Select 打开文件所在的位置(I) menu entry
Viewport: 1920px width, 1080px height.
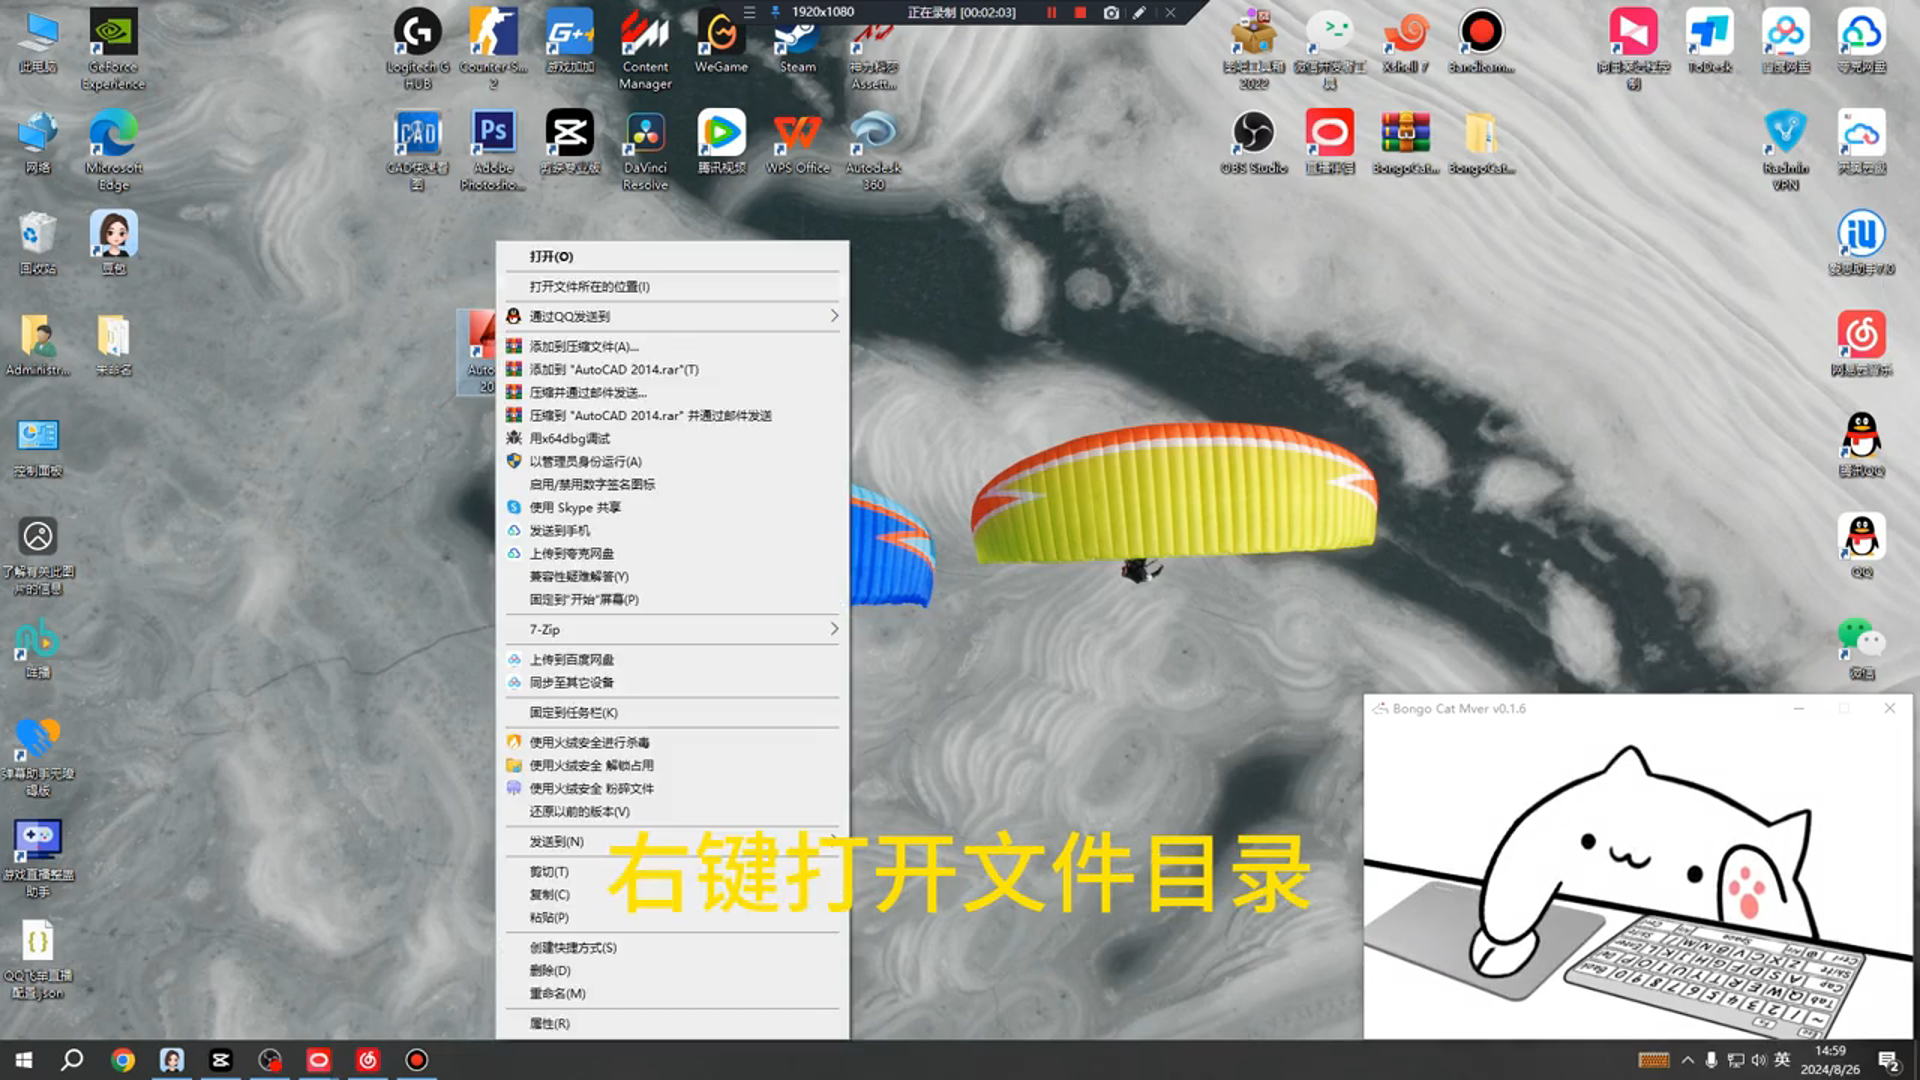pos(589,287)
